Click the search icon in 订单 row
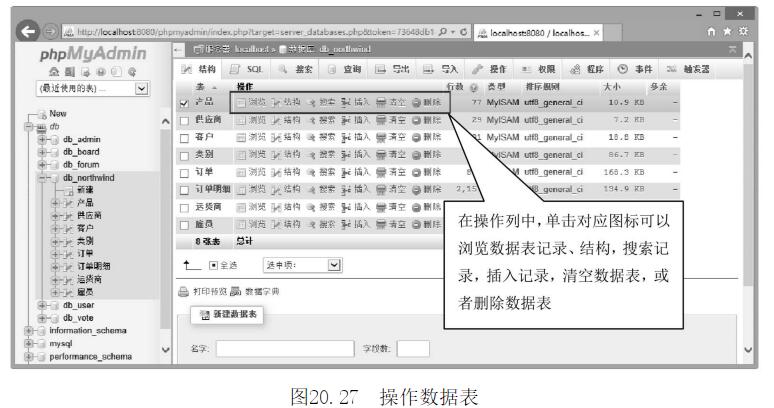The image size is (774, 408). (312, 171)
